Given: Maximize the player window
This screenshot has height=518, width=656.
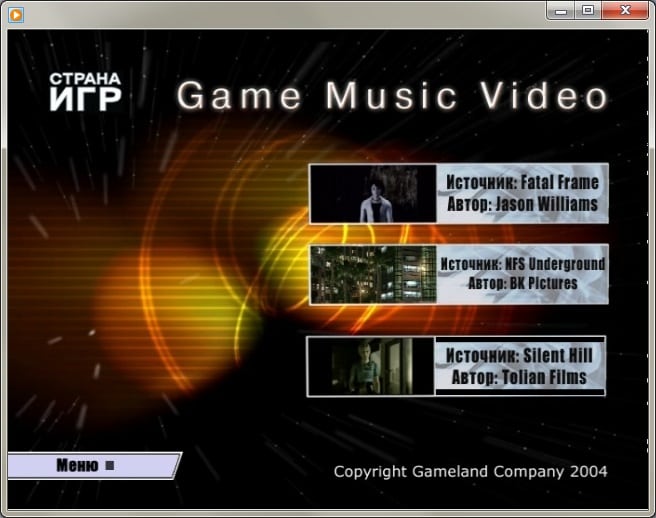Looking at the screenshot, I should point(588,11).
